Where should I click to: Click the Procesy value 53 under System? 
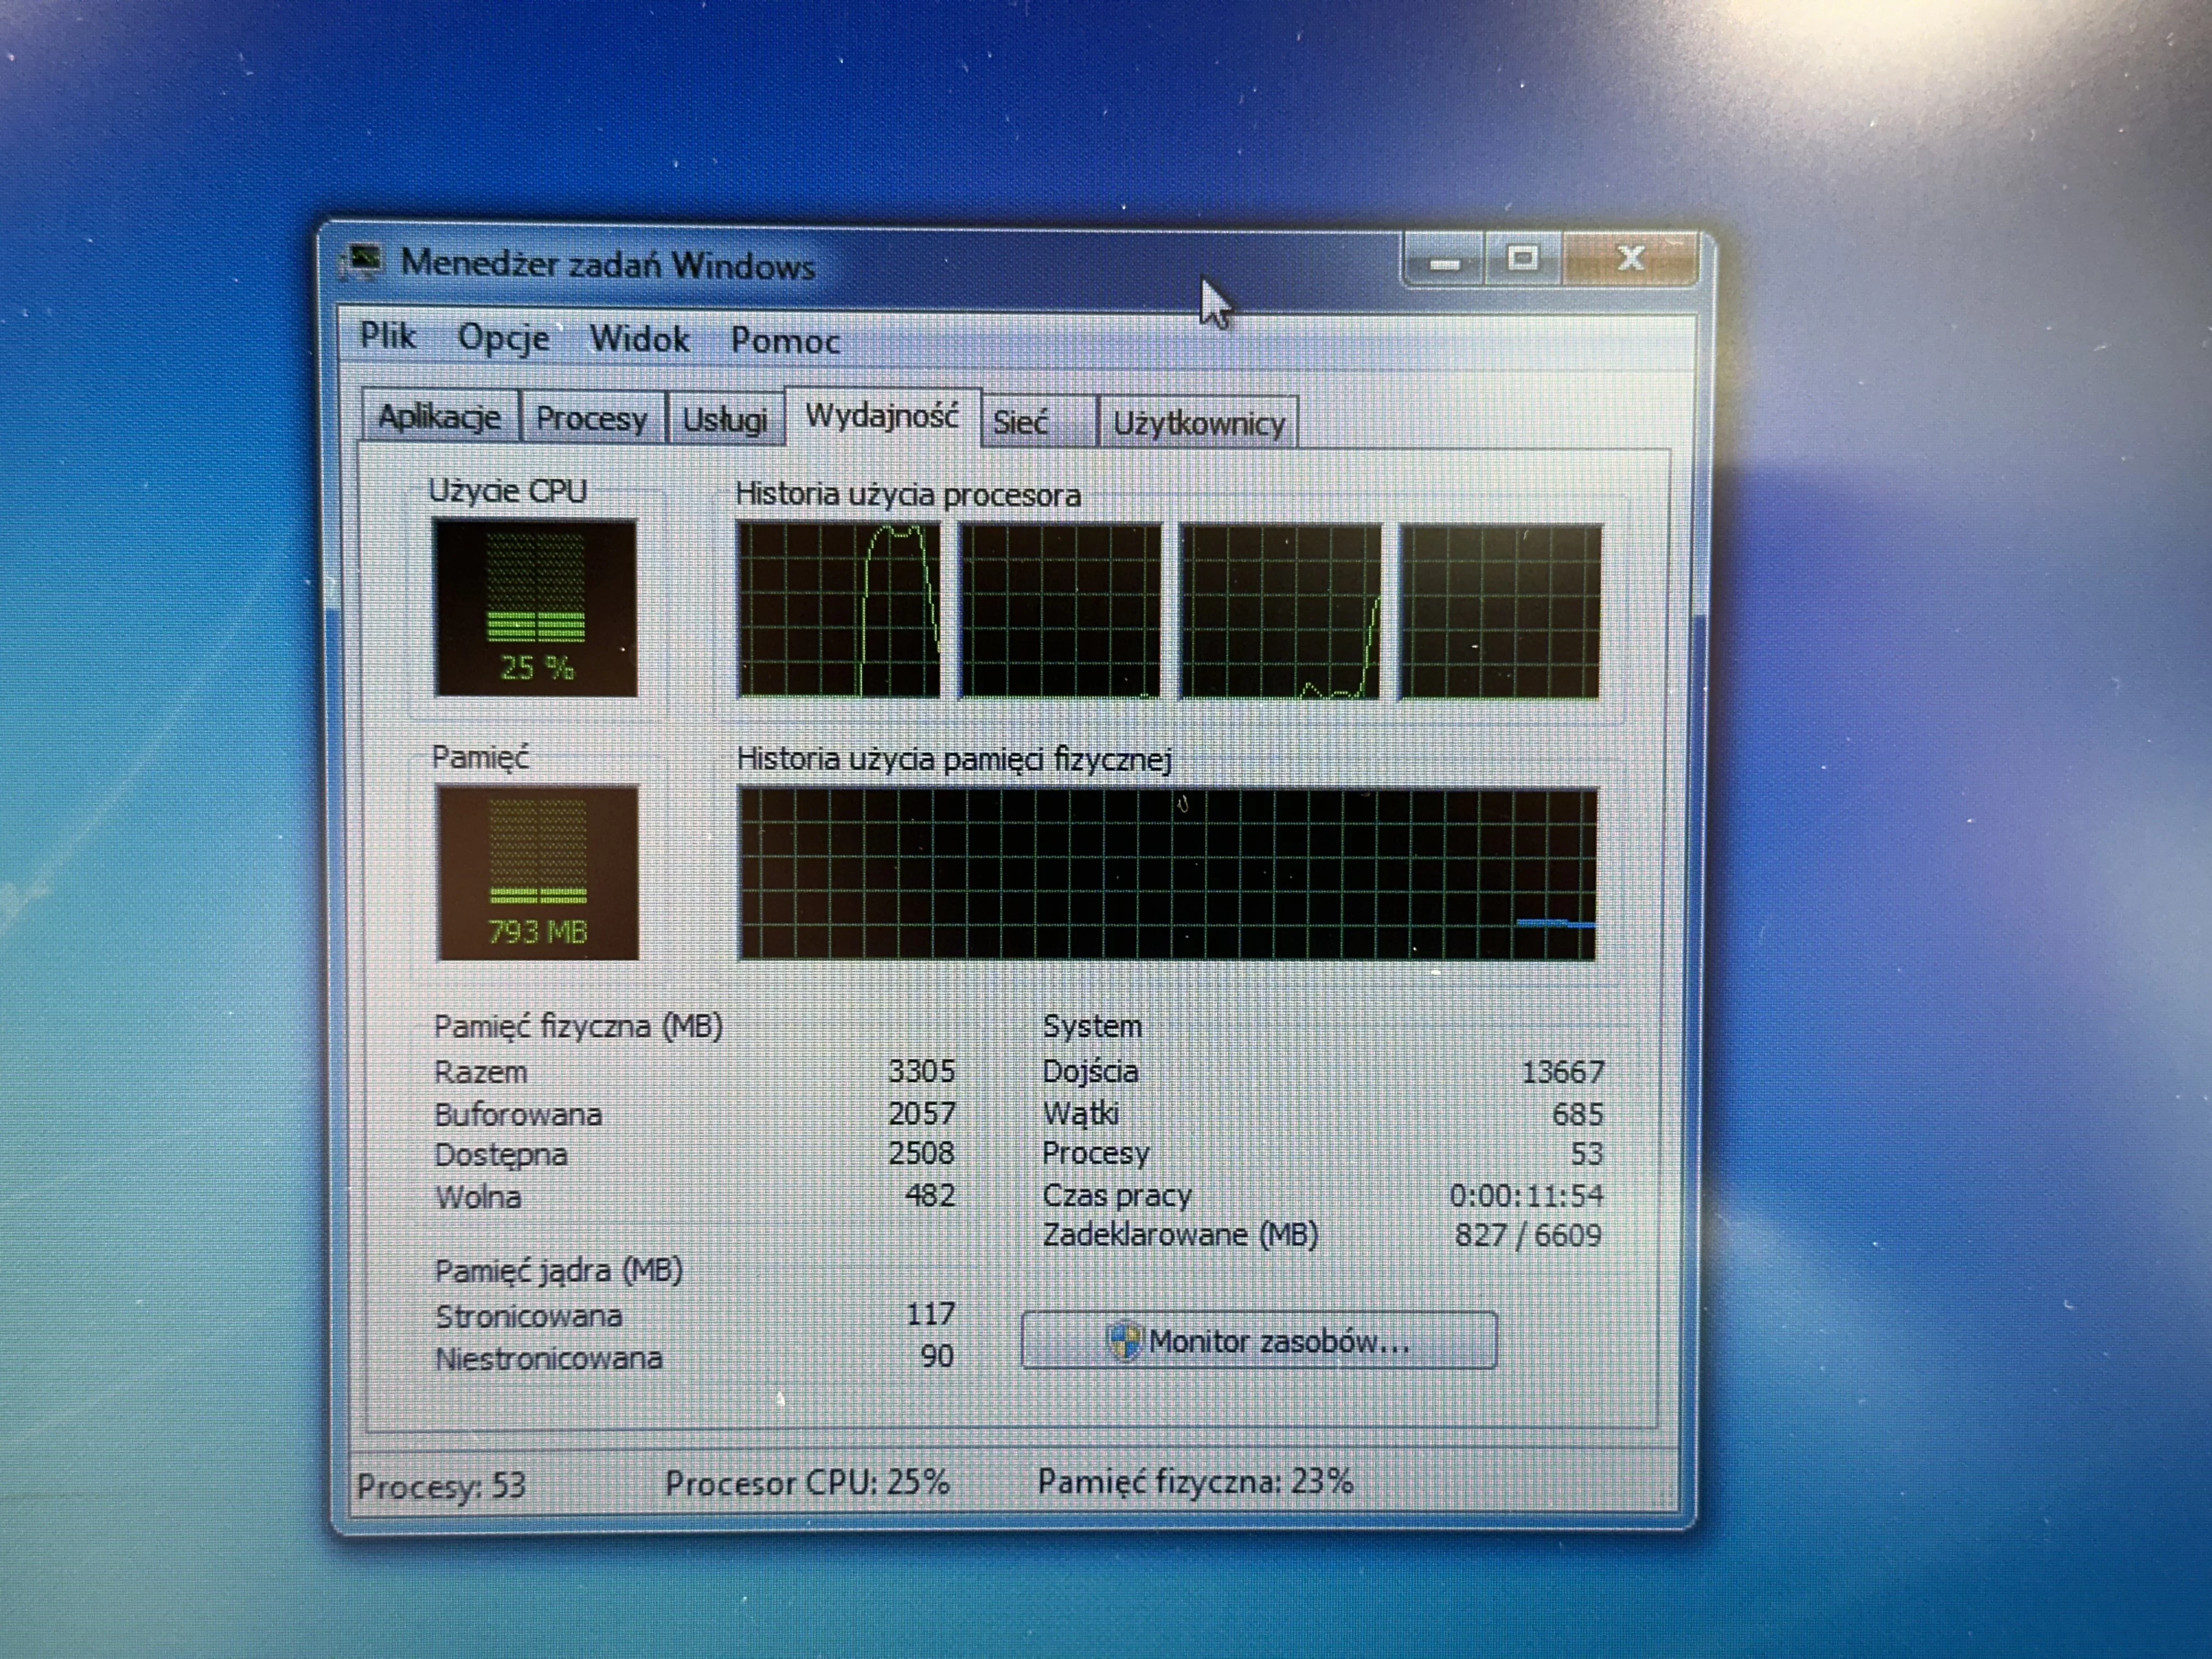click(1586, 1154)
